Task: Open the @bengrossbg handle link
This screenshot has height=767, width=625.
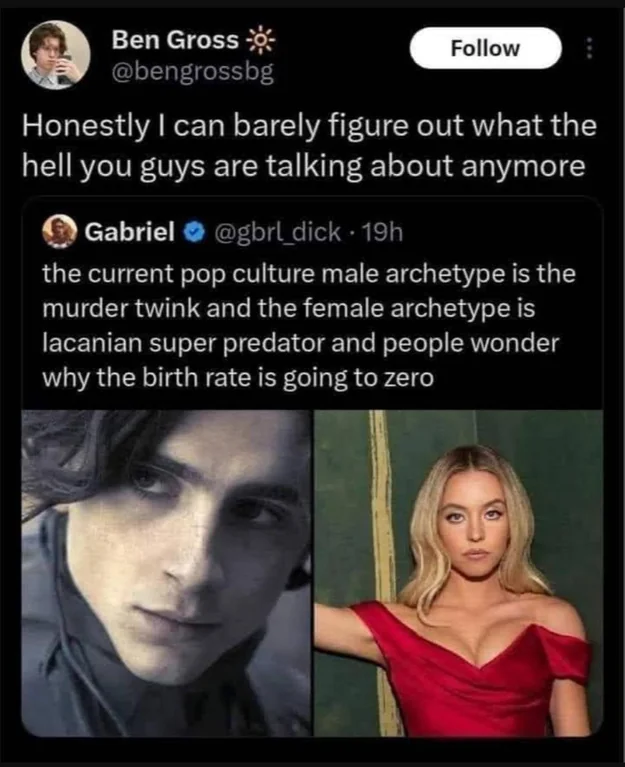Action: [x=193, y=72]
